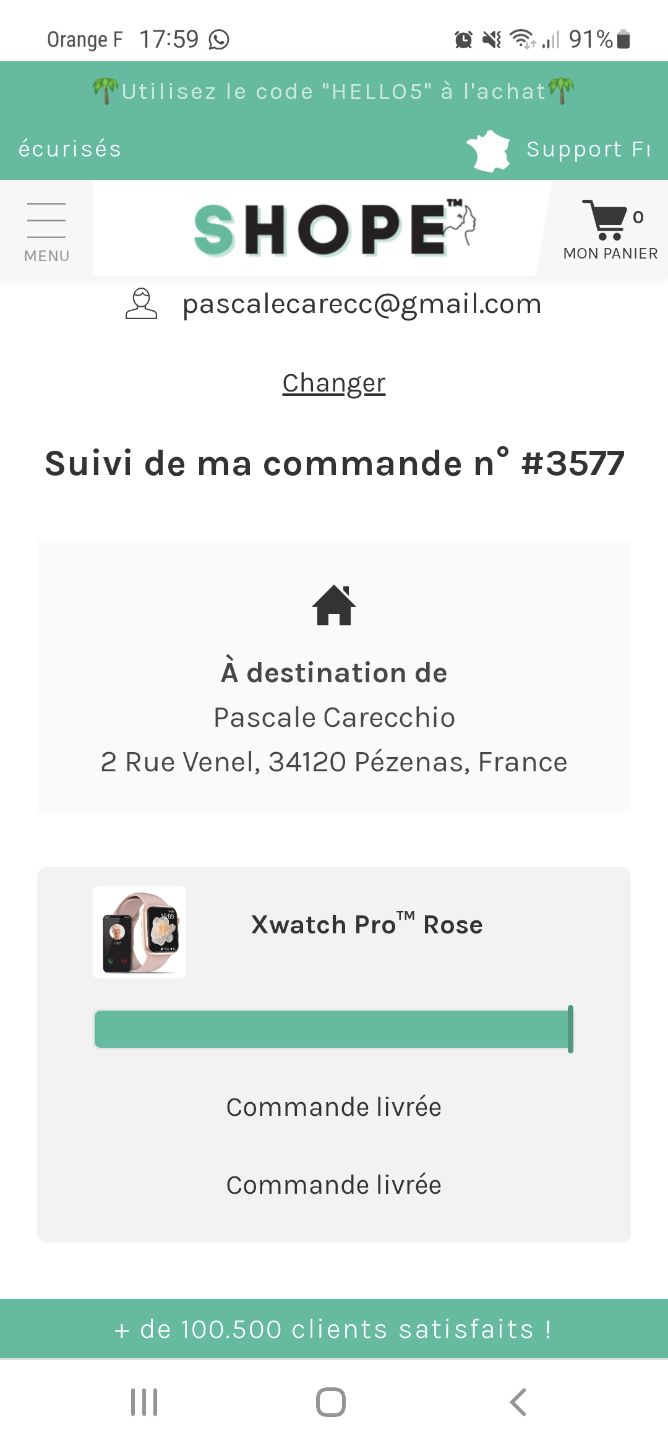Tap the green delivery progress bar

point(333,1029)
